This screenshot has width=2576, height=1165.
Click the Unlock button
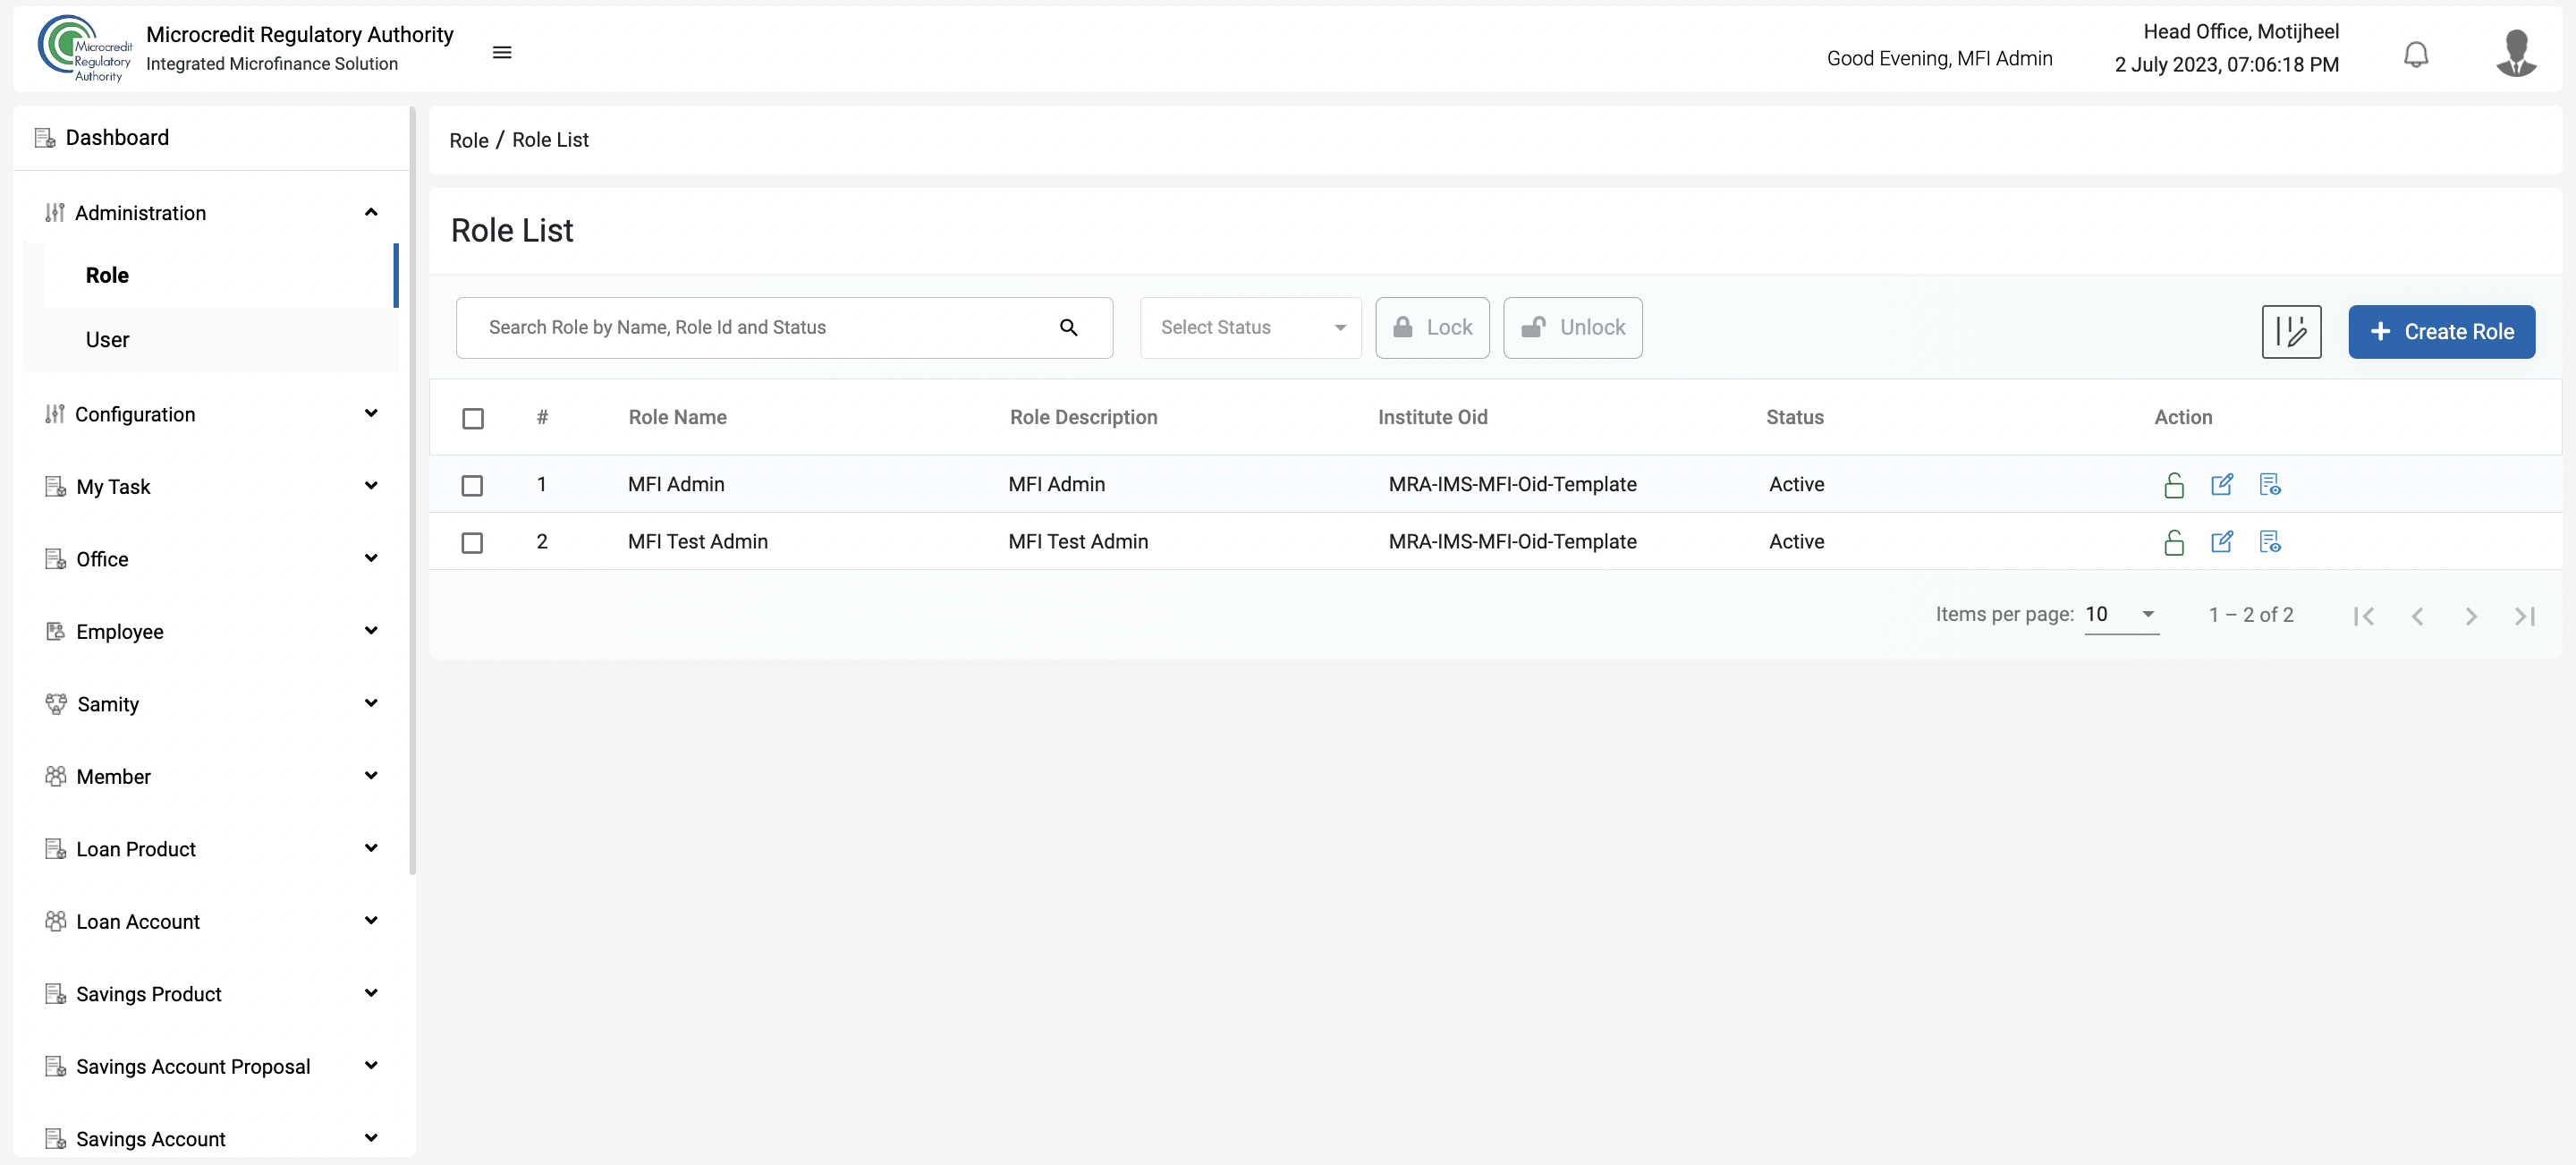click(x=1573, y=327)
